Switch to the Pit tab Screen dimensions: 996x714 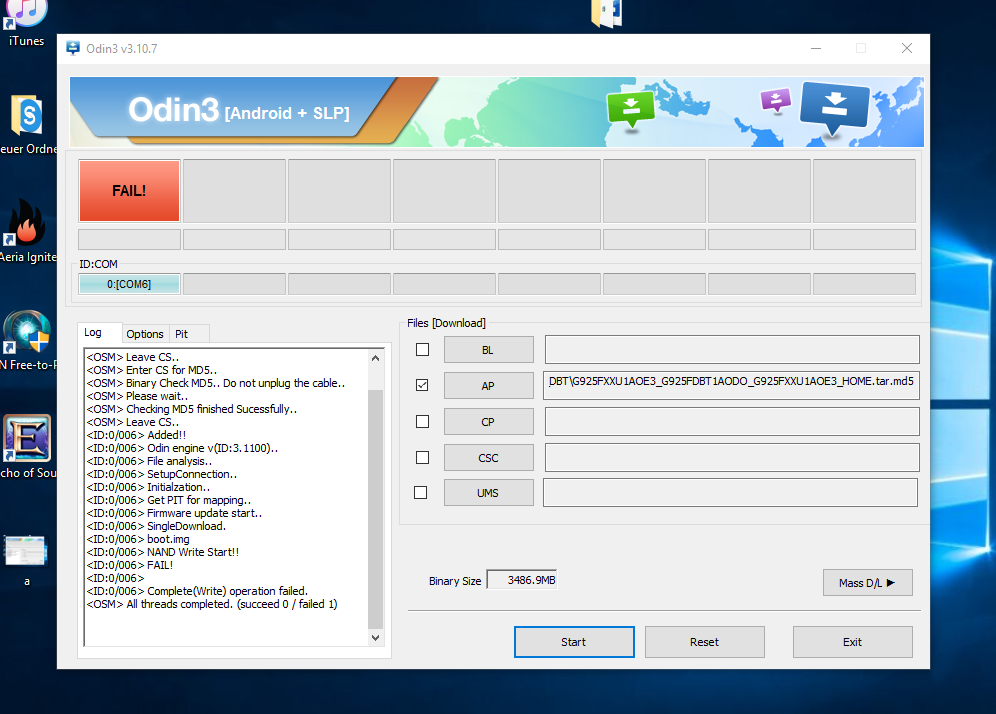pos(182,334)
